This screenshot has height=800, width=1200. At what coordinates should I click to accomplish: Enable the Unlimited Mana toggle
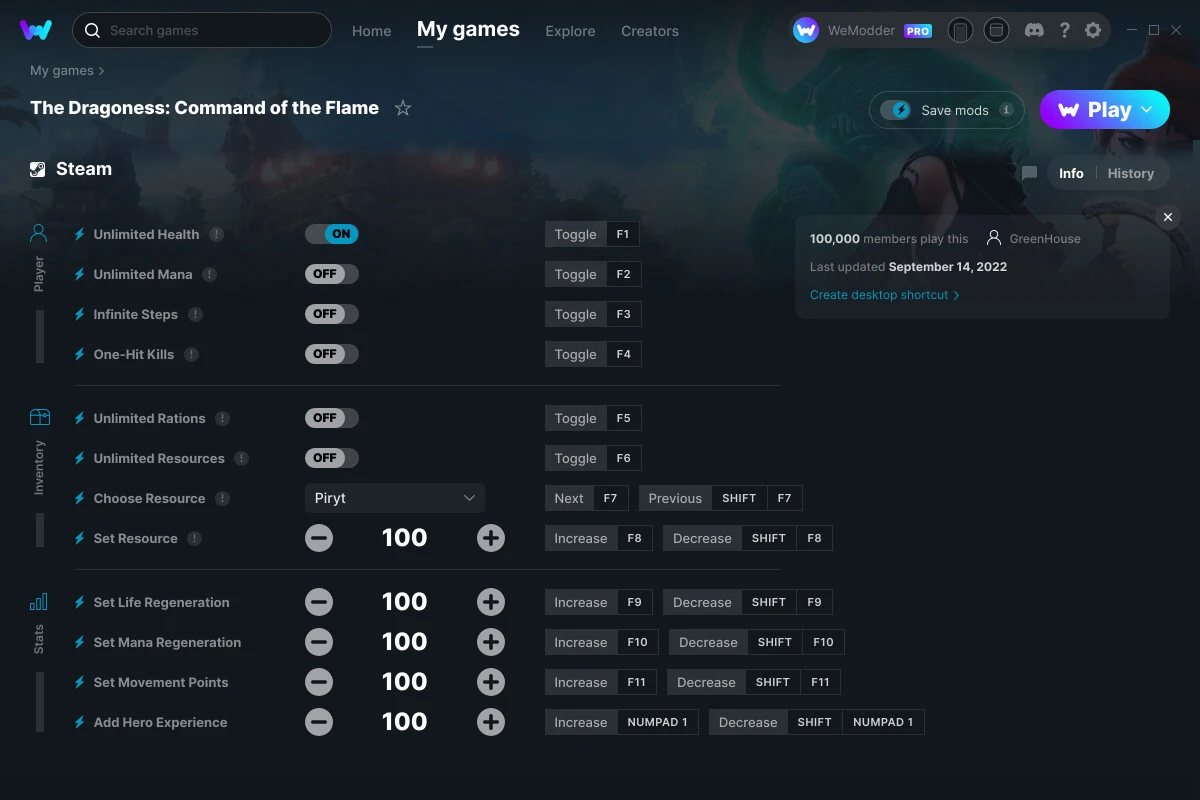pos(332,274)
